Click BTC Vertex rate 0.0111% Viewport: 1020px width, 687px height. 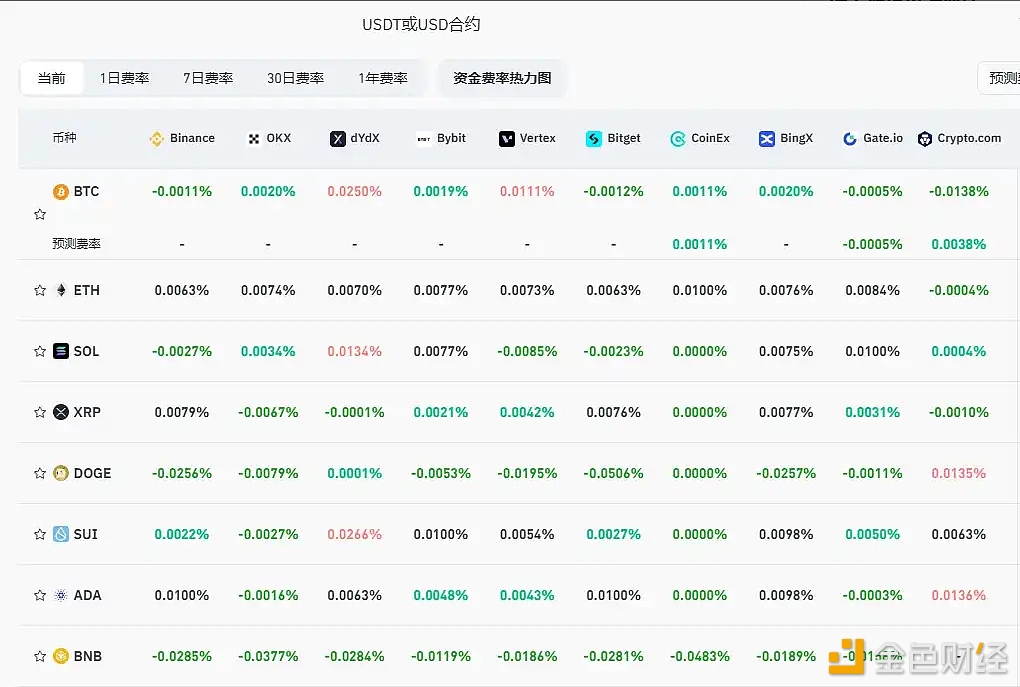[527, 191]
